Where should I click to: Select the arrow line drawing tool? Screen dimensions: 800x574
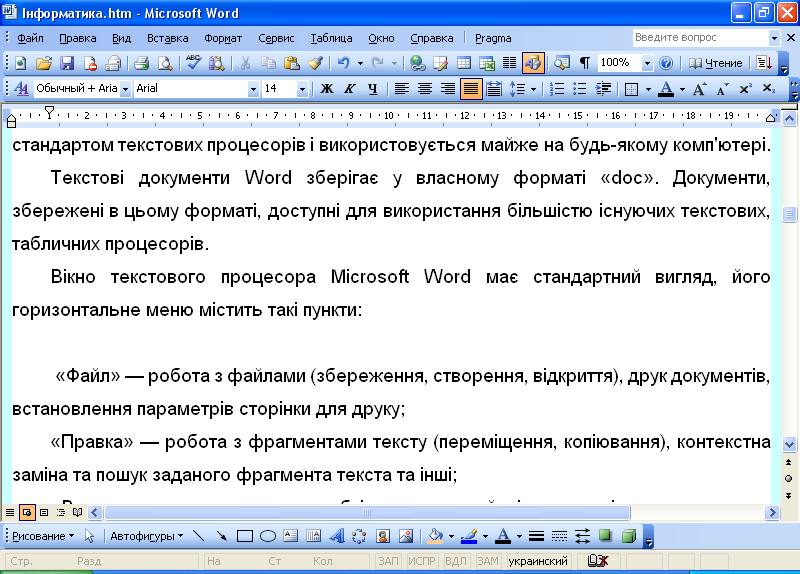[221, 536]
